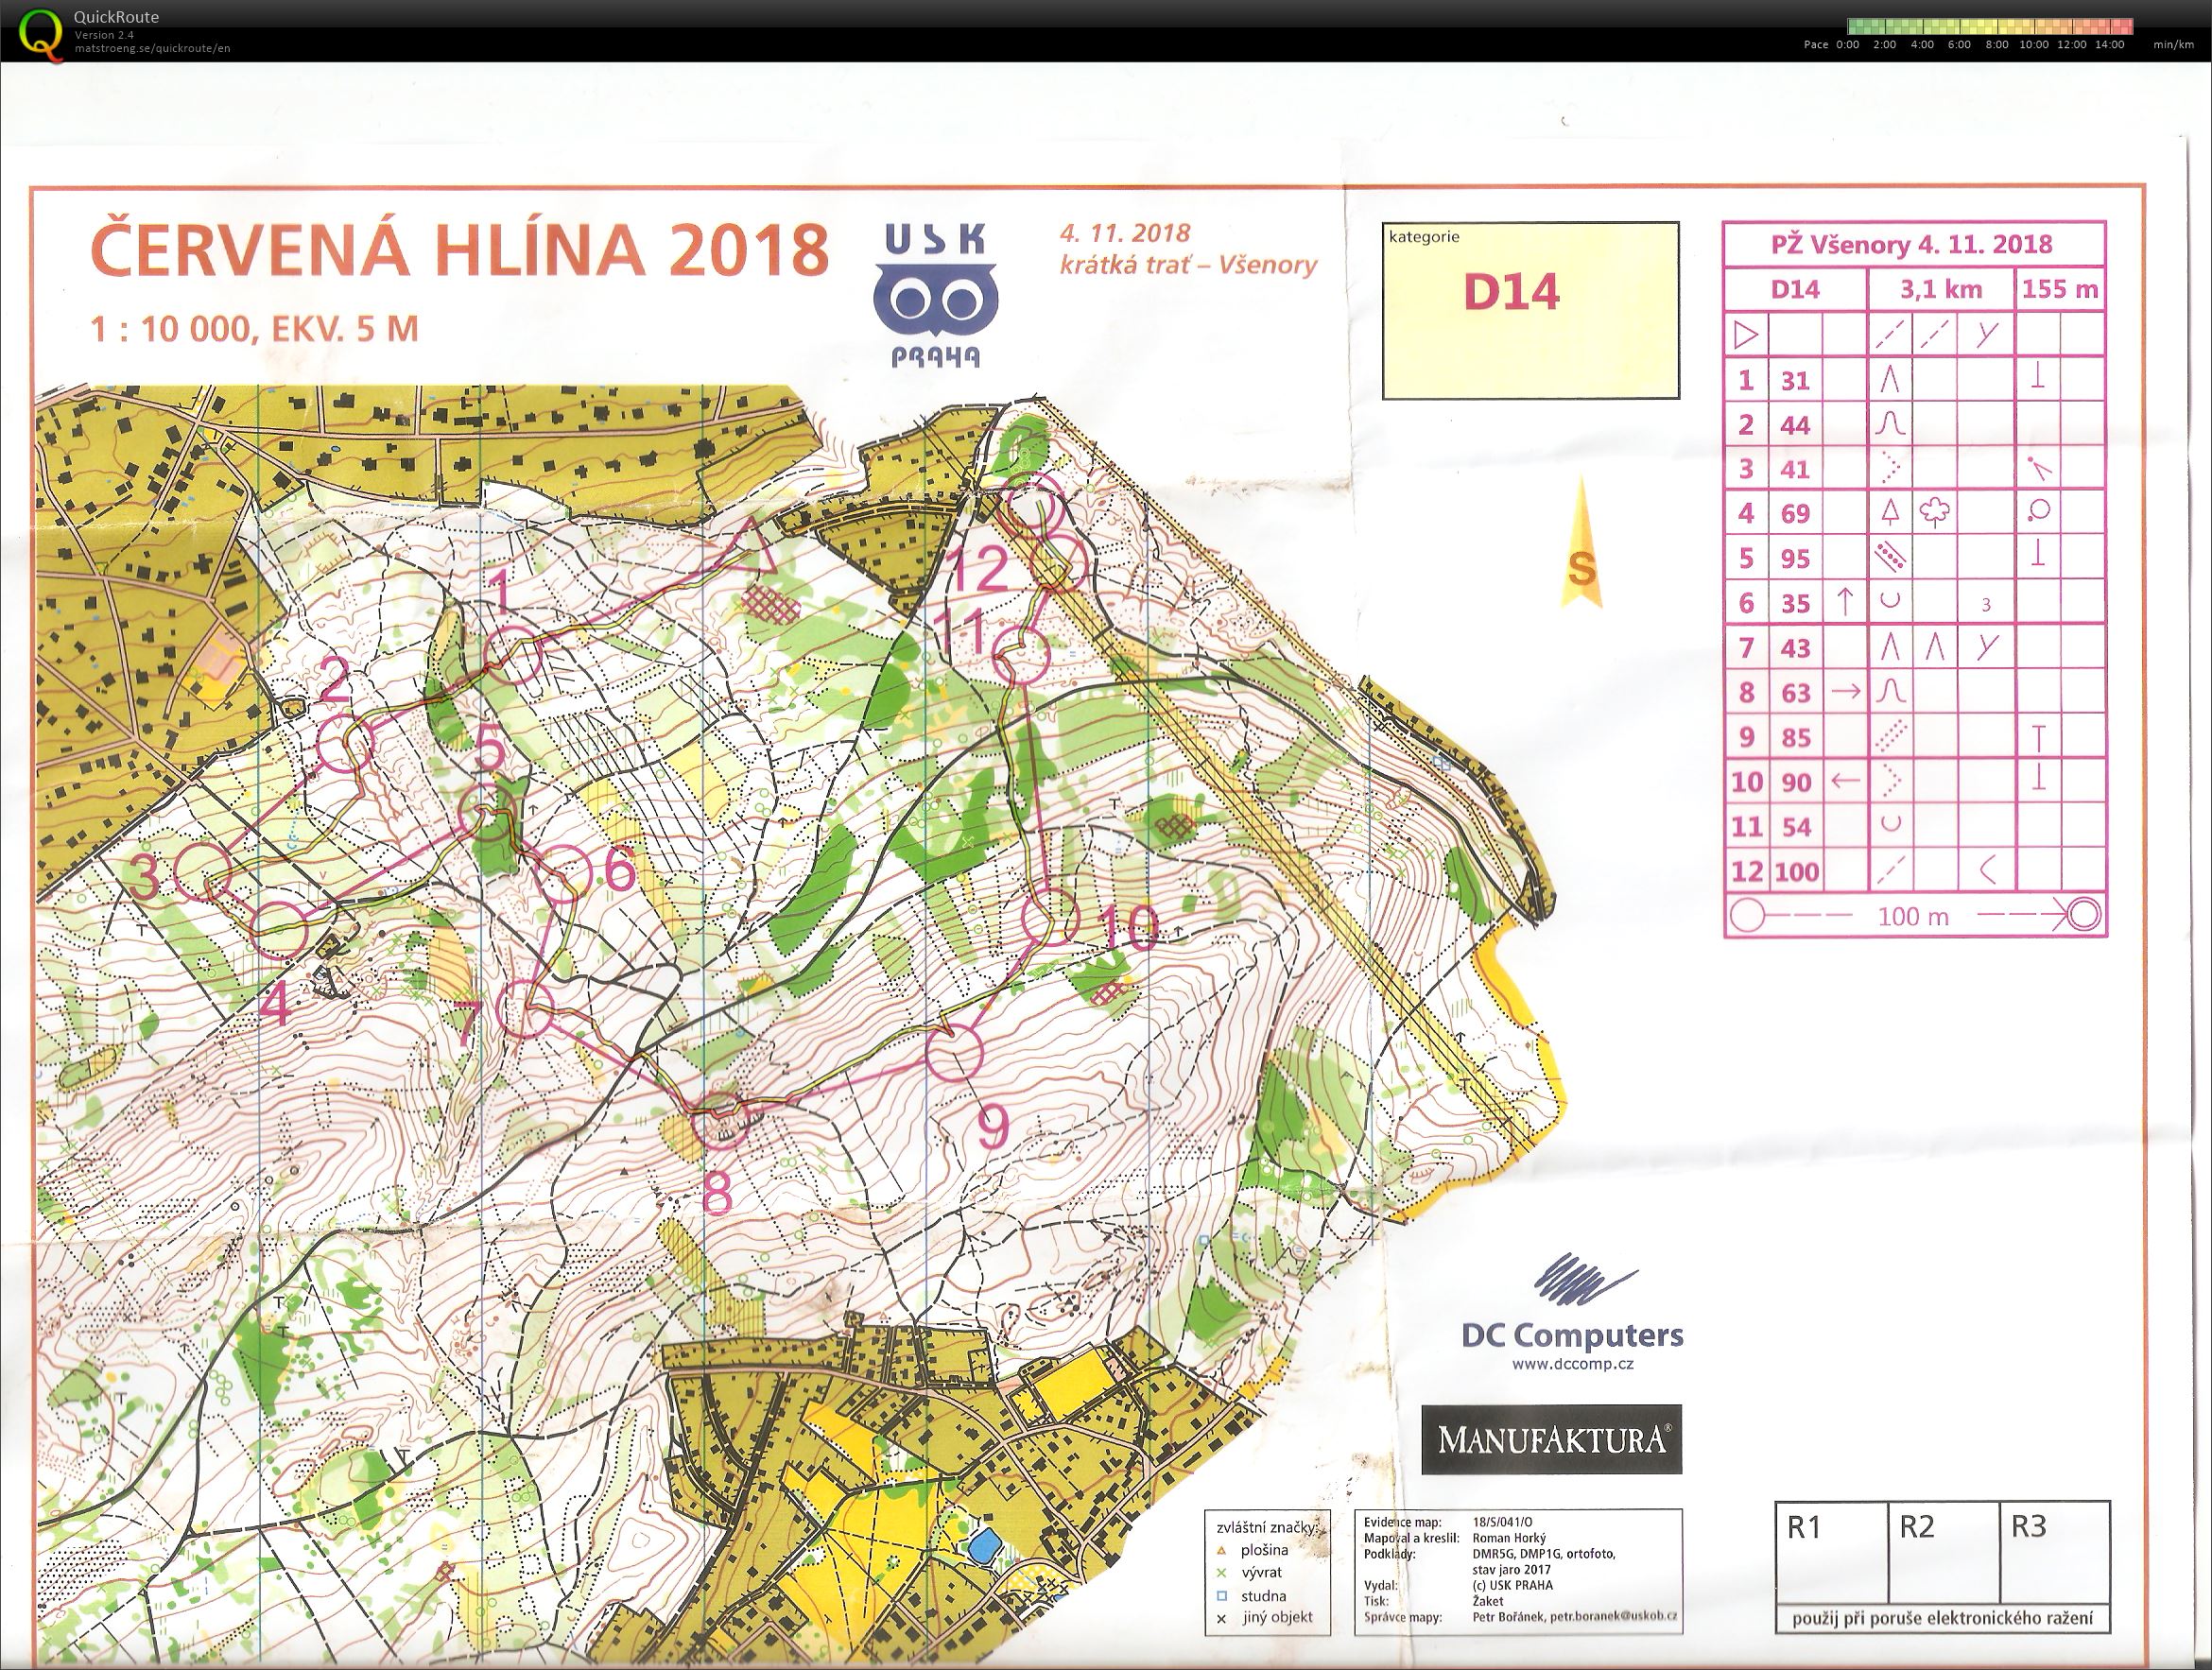Click the start triangle symbol in description table
This screenshot has height=1670, width=2212.
coord(1745,335)
